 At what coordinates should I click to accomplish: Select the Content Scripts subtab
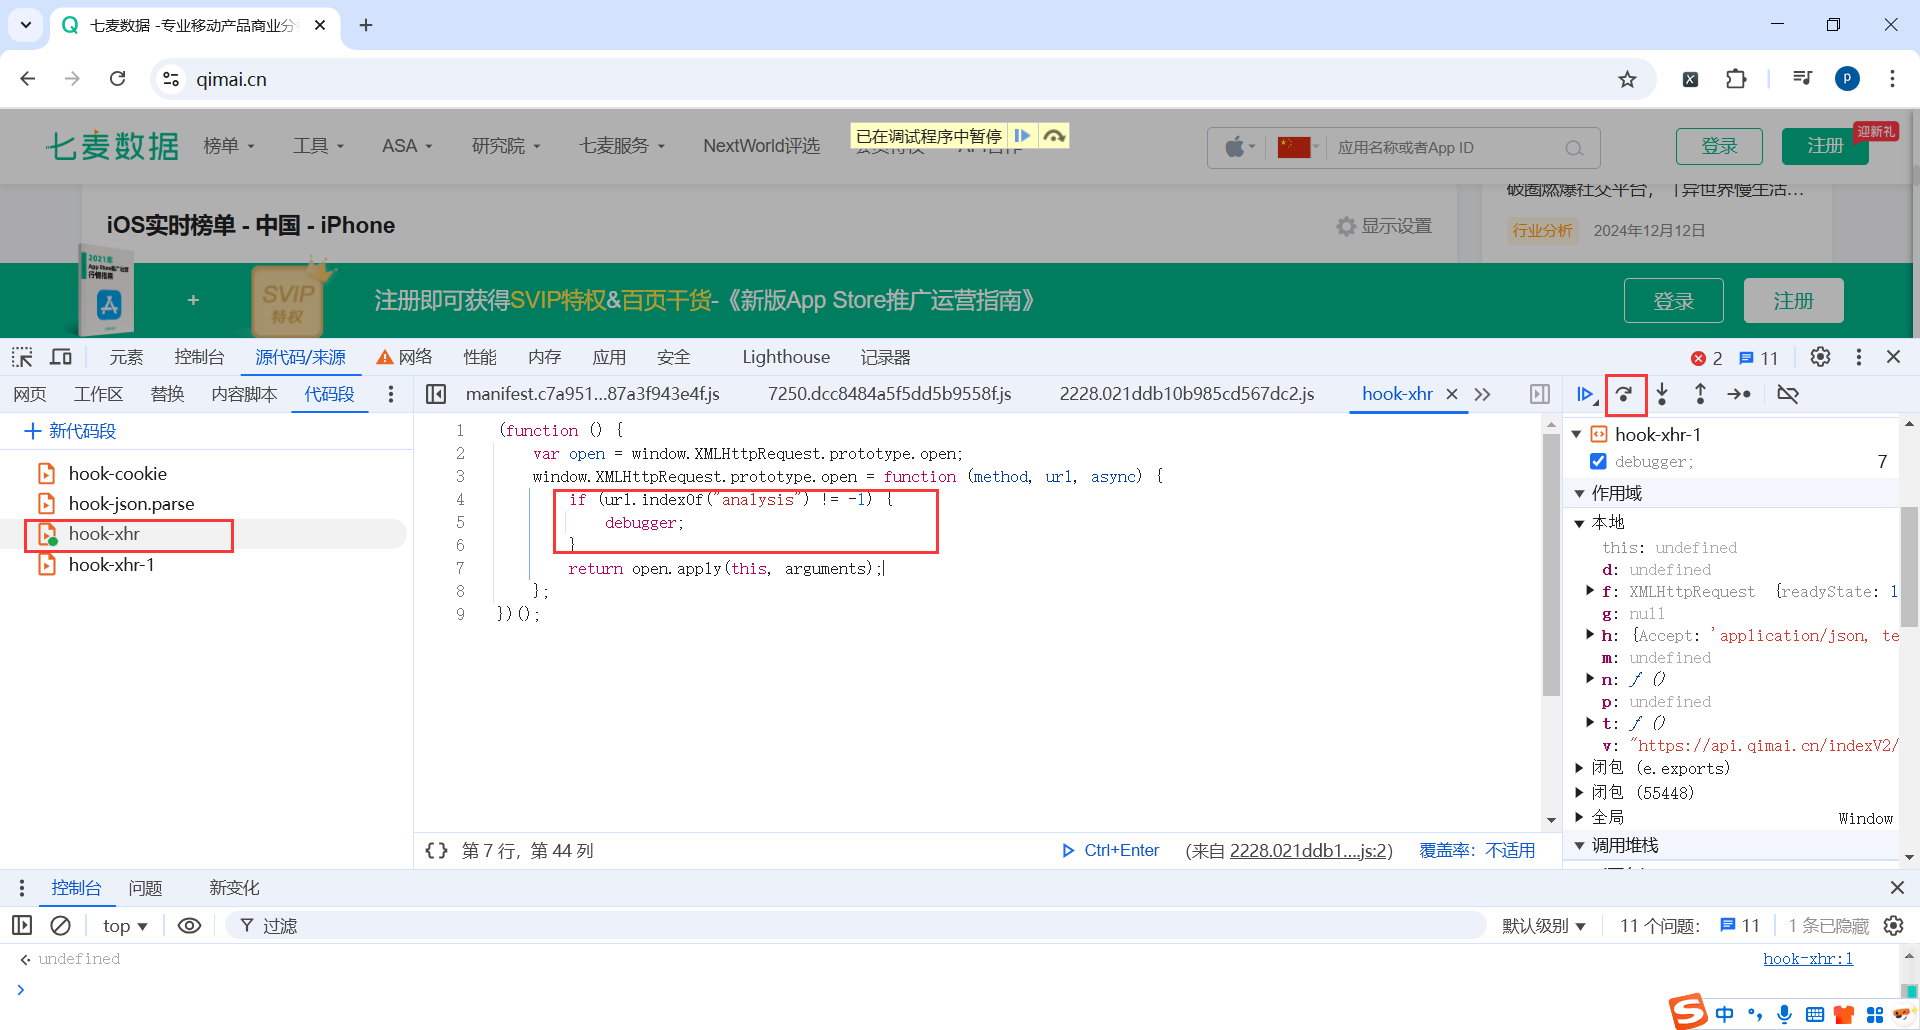pos(244,394)
